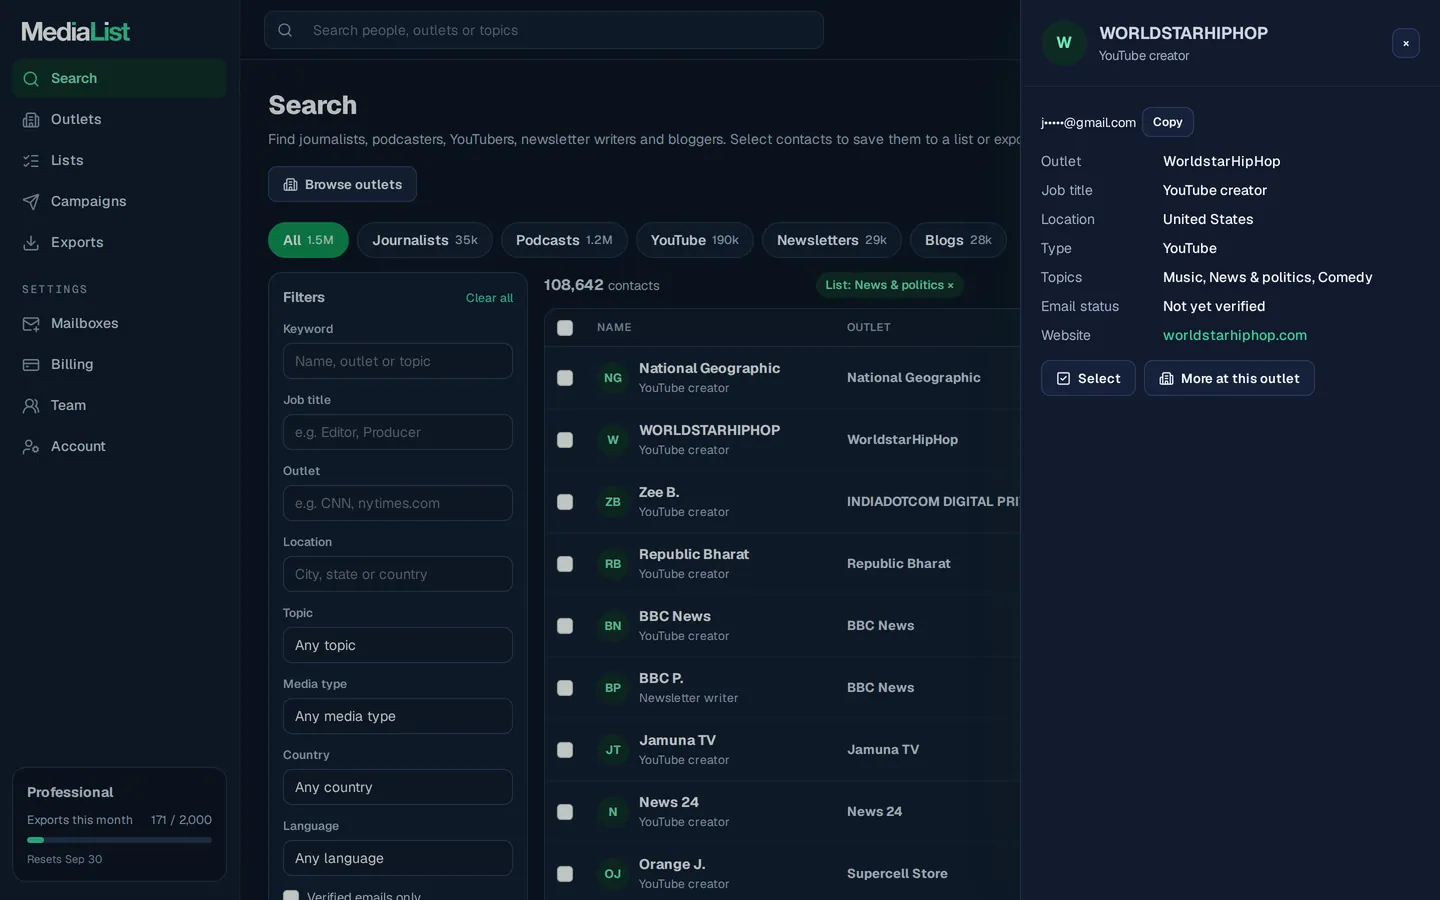Check the BBC News YouTube creator checkbox
Screen dimensions: 1440x900
pos(565,626)
